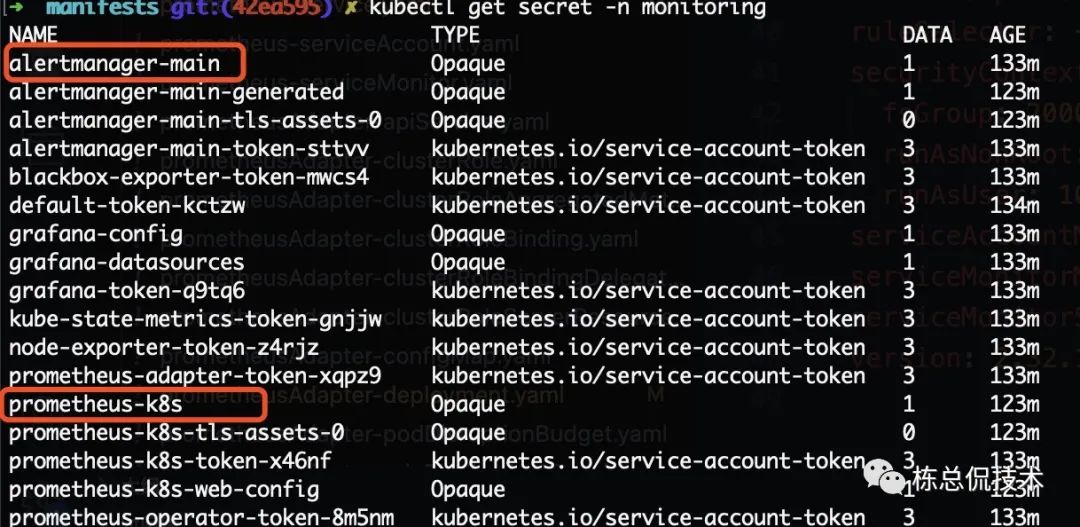
Task: Click the NAME column header
Action: click(34, 35)
